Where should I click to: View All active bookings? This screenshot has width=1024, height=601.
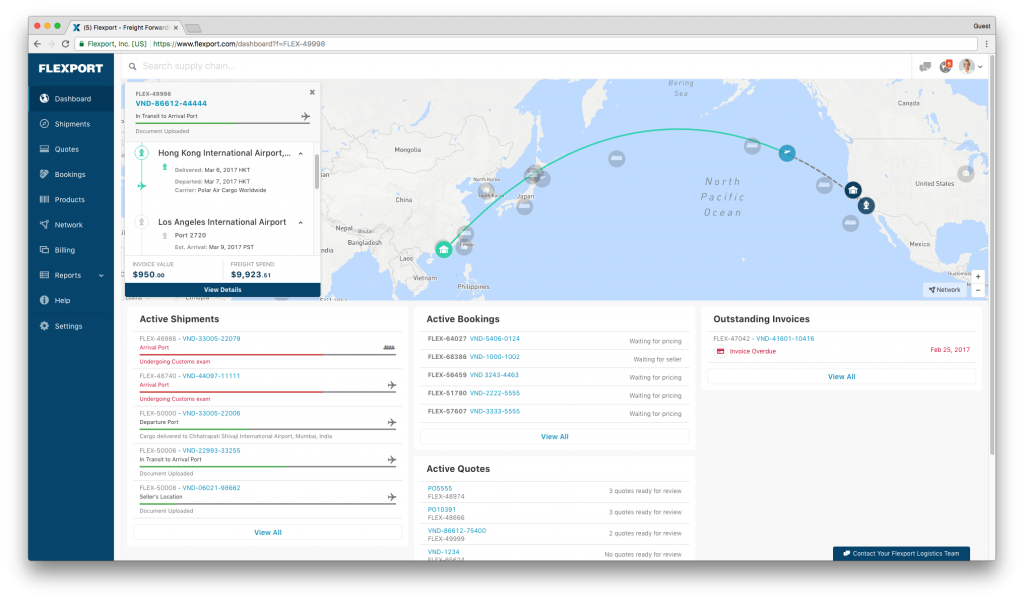click(554, 437)
